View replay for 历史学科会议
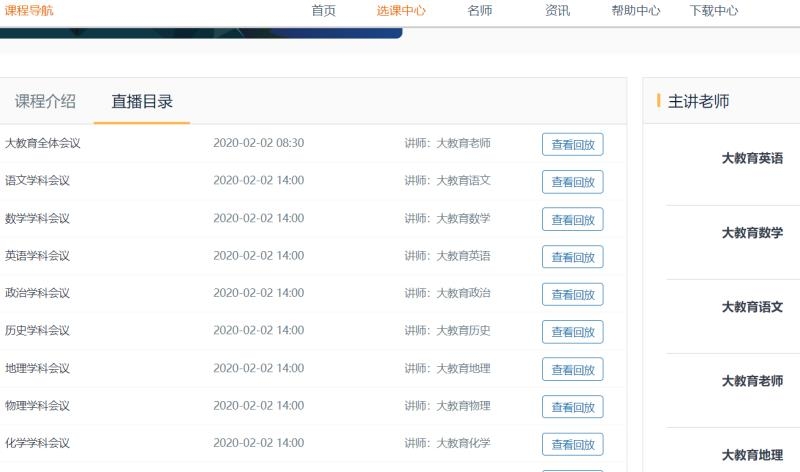The image size is (800, 472). 572,332
